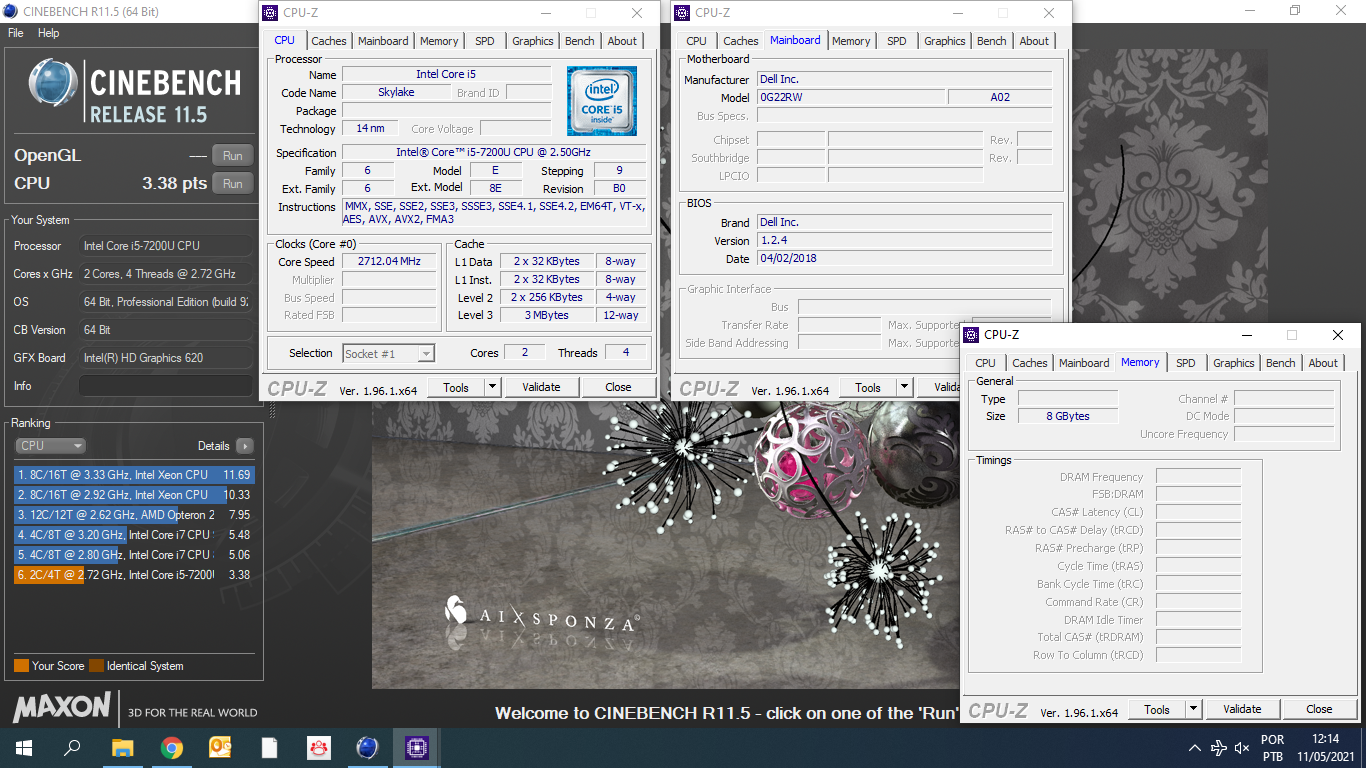Switch to Mainboard tab in Memory CPU-Z window
Image resolution: width=1366 pixels, height=768 pixels.
pos(1084,363)
